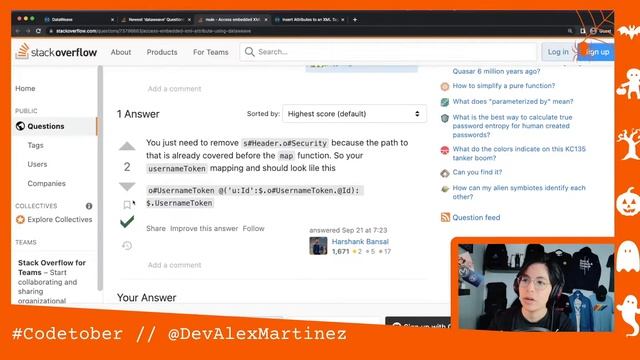Open the answer's activity history clock icon
This screenshot has width=640, height=360.
pos(127,245)
